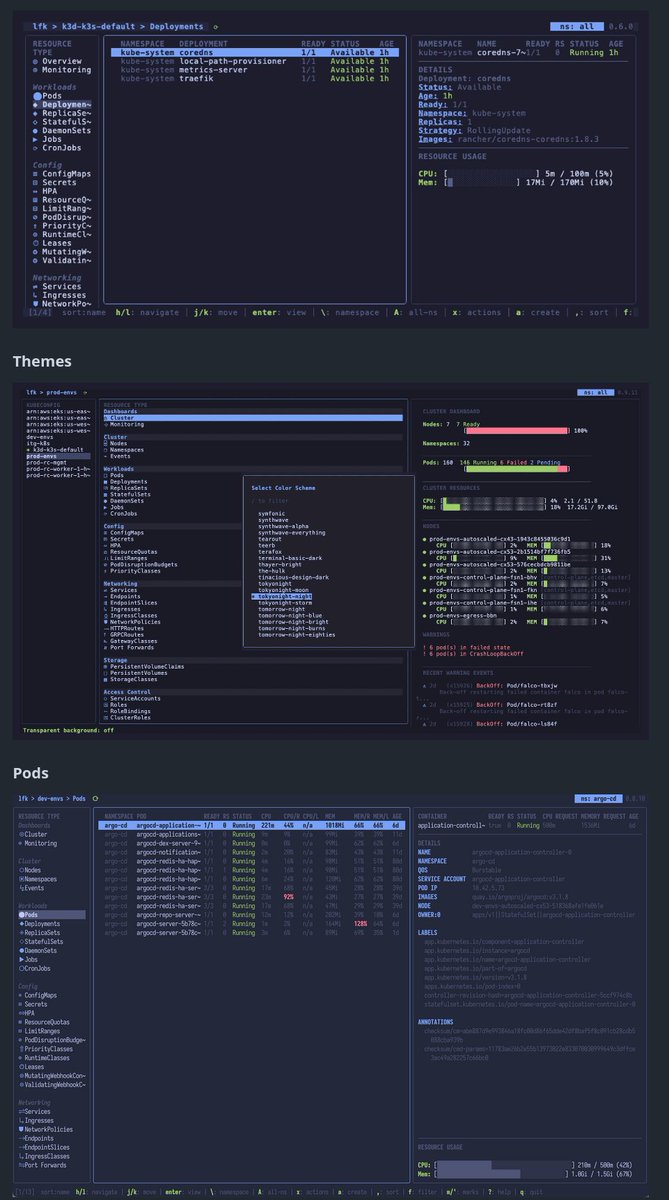Click the loading spinner icon beside Deployments breadcrumb

(x=217, y=27)
